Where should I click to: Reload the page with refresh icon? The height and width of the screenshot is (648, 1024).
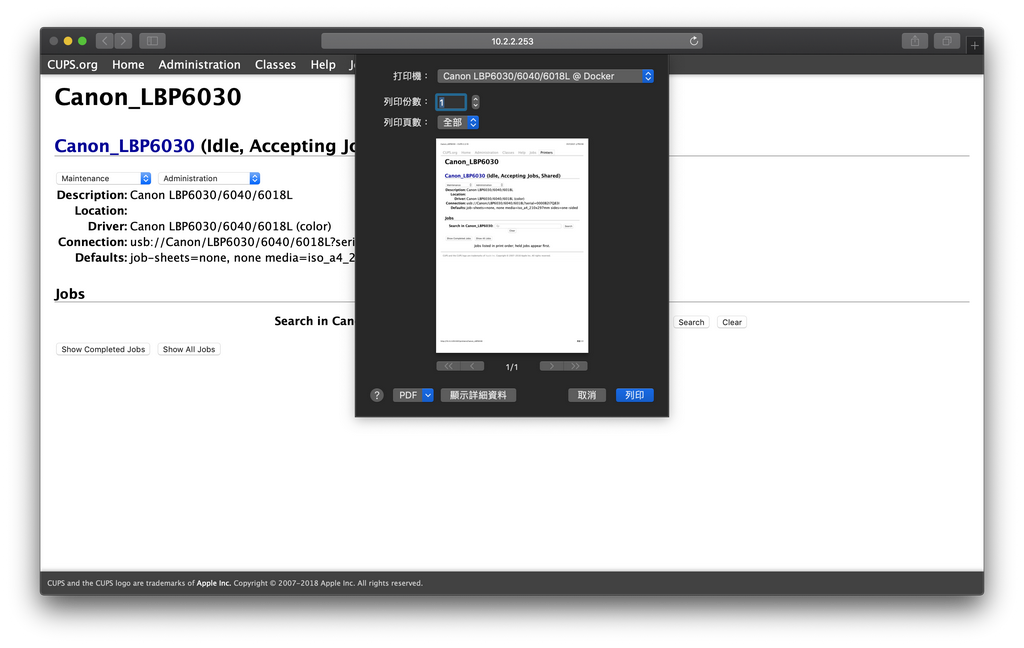pos(694,41)
